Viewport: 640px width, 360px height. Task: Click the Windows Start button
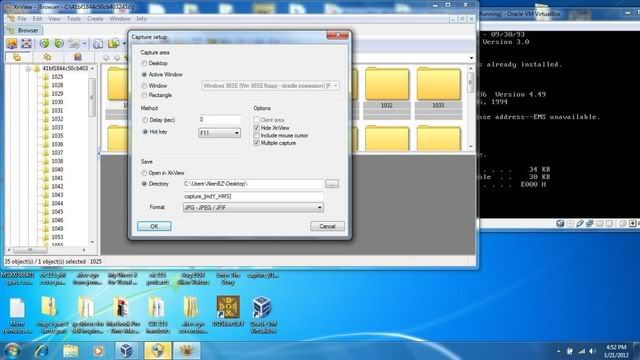(x=12, y=351)
